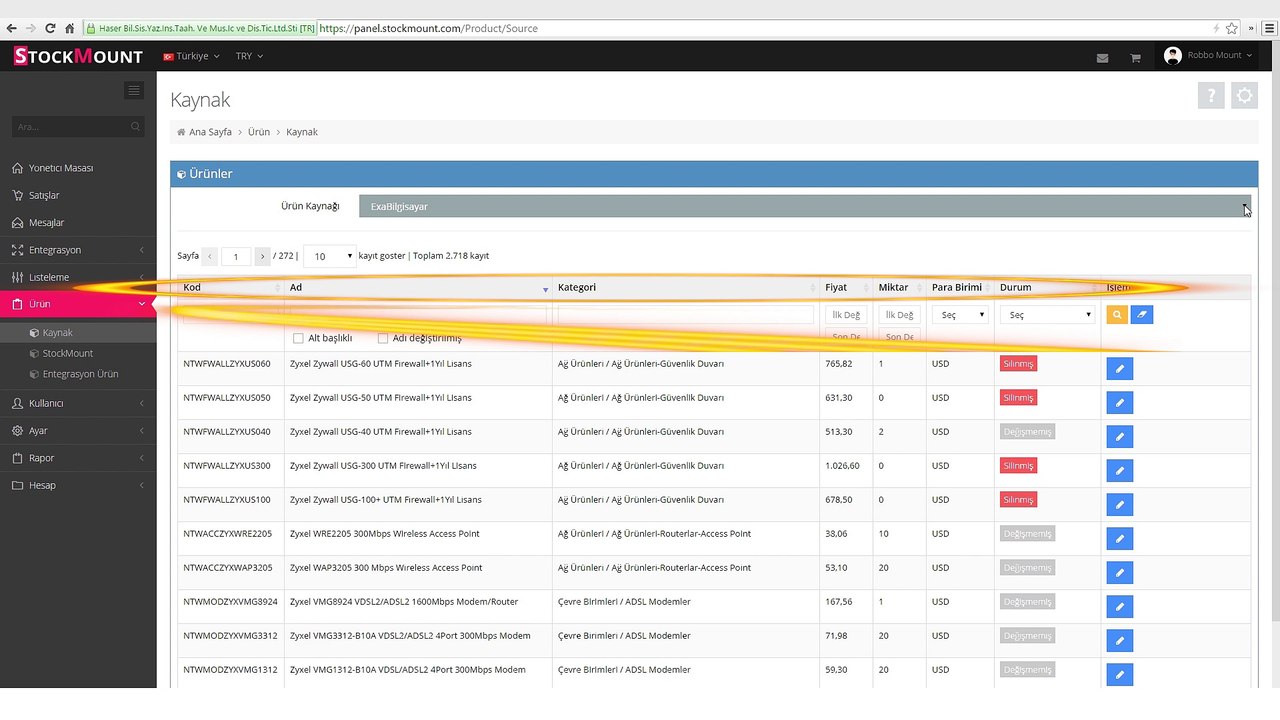Viewport: 1280px width, 720px height.
Task: Open the help question mark icon
Action: tap(1211, 96)
